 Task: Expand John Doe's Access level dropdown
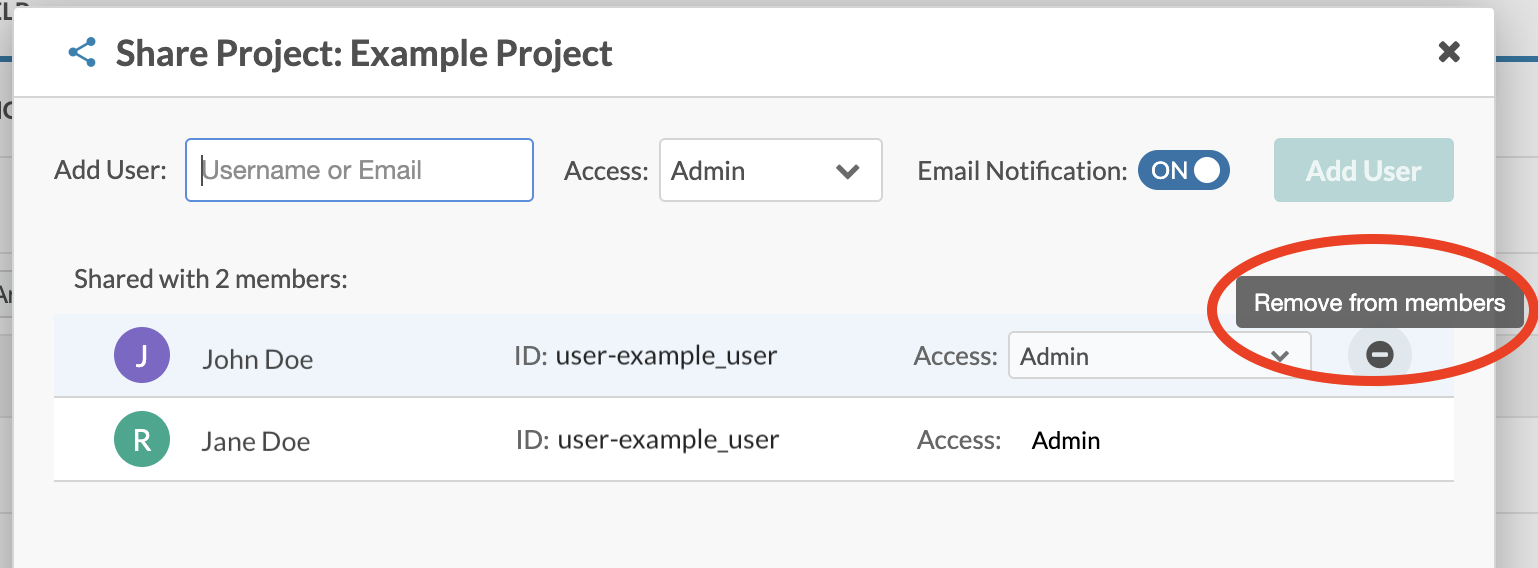coord(1159,356)
